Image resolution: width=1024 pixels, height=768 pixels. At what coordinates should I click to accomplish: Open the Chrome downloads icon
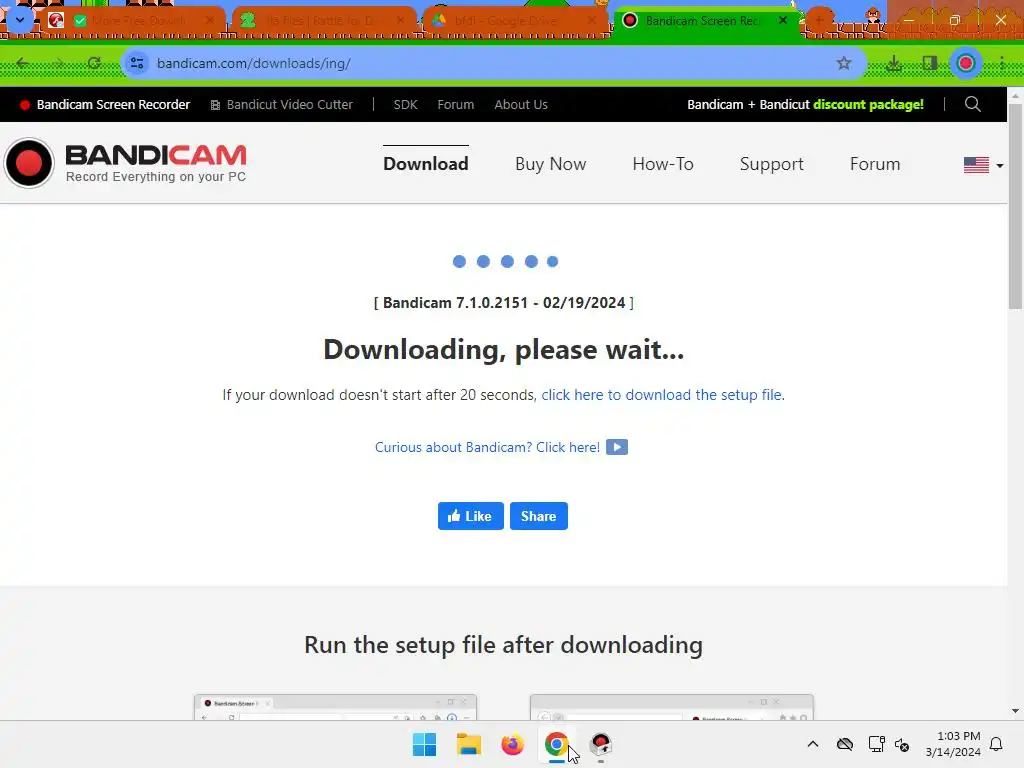[x=893, y=63]
